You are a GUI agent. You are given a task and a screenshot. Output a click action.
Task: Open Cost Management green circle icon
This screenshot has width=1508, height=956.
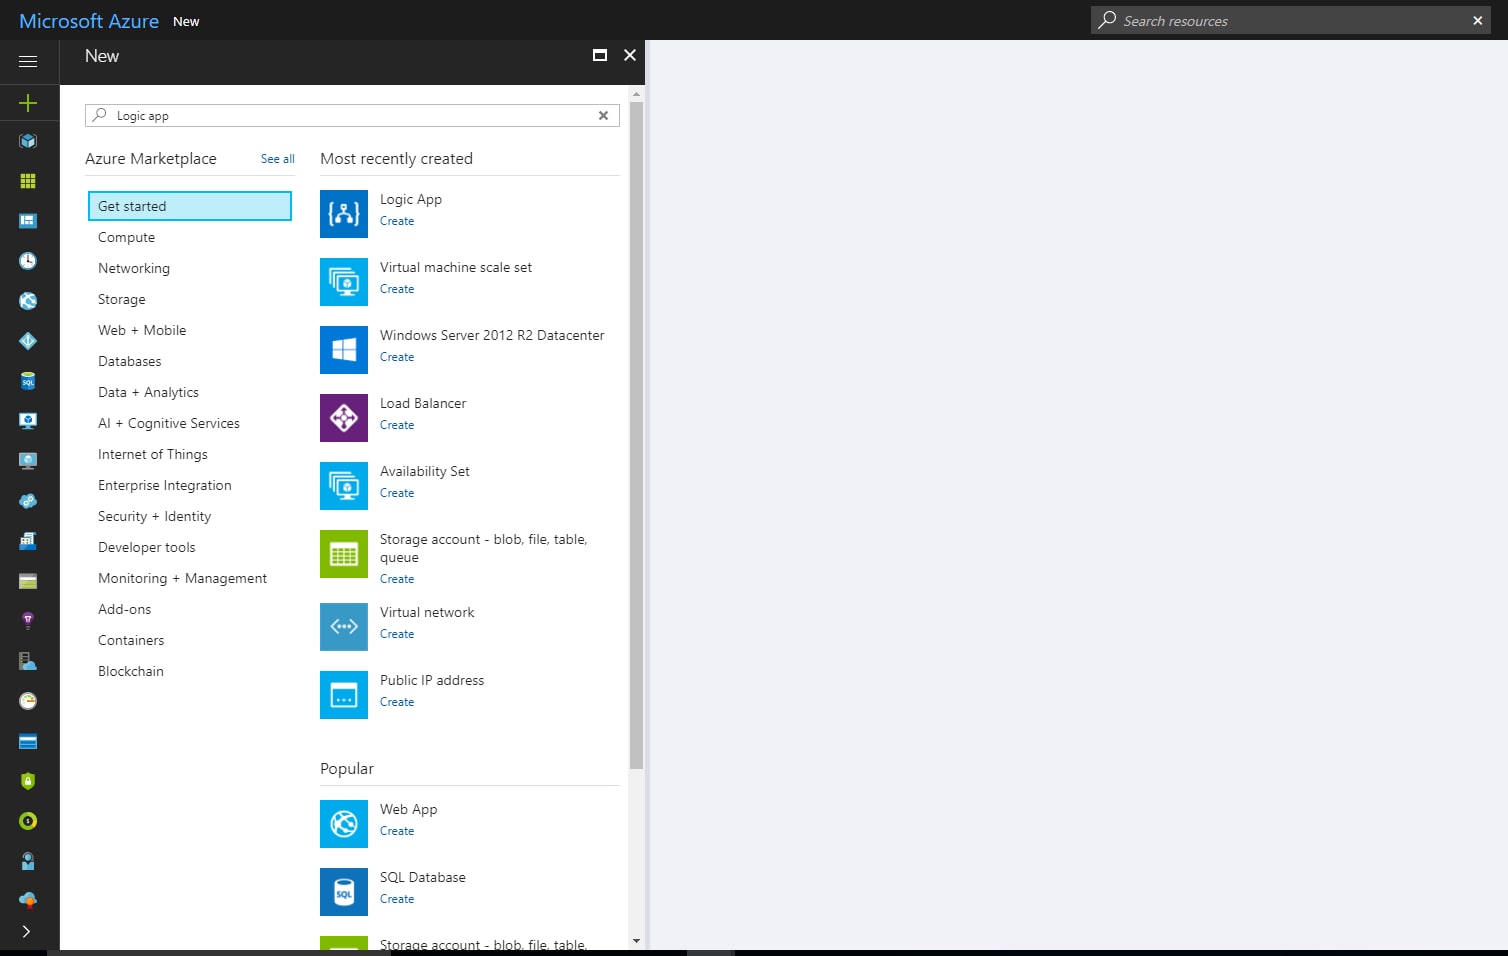[x=28, y=821]
